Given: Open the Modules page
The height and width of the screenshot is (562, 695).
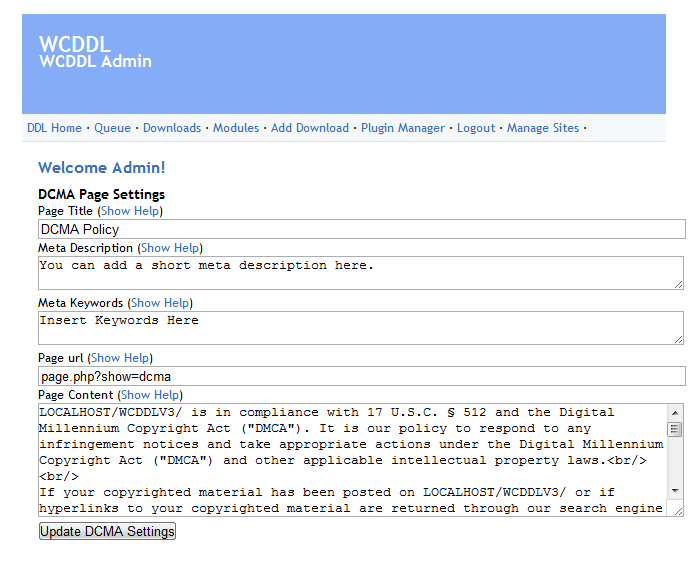Looking at the screenshot, I should (236, 128).
